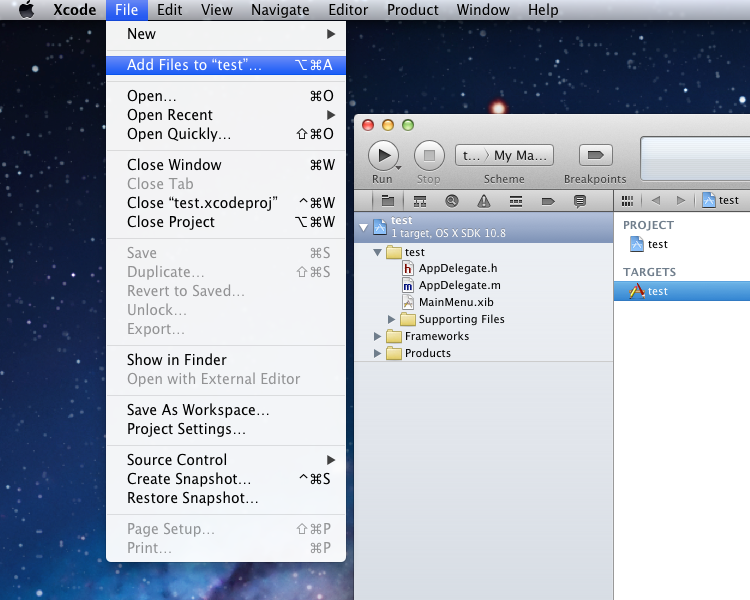The height and width of the screenshot is (600, 750).
Task: Open the Edit menu
Action: [x=169, y=10]
